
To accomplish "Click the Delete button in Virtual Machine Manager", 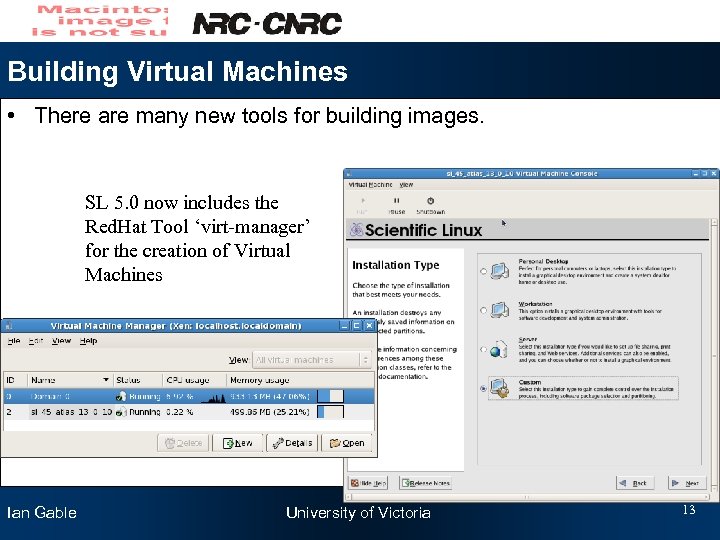I will pyautogui.click(x=183, y=443).
